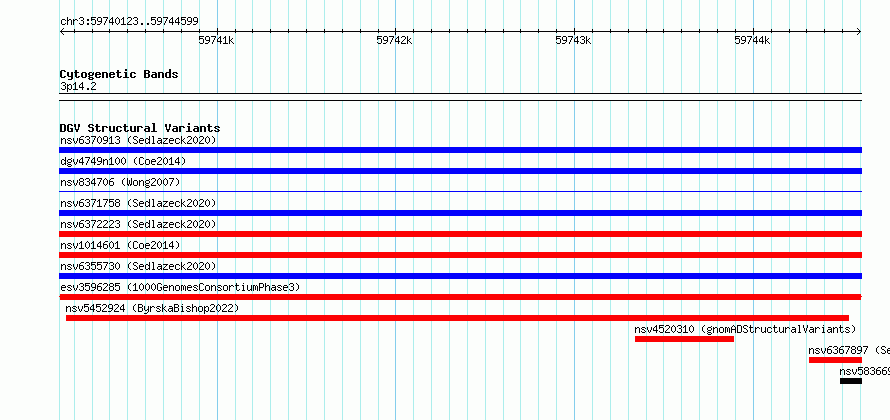Open the nsv6367897 variant label
The width and height of the screenshot is (890, 420).
coord(849,350)
